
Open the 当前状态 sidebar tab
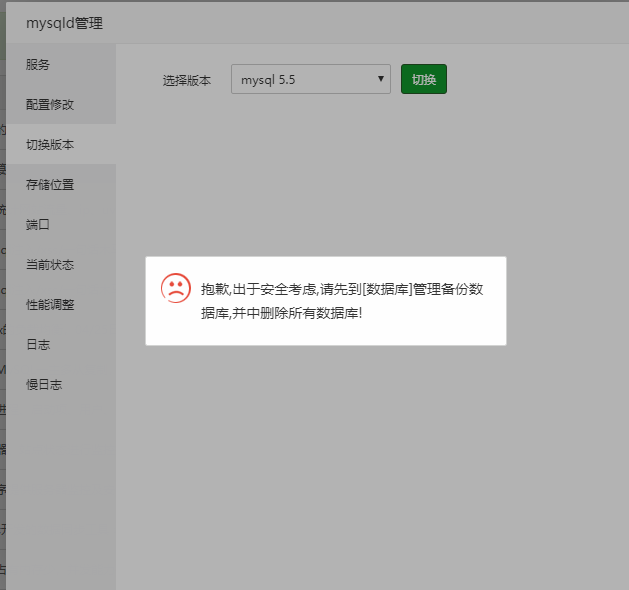point(61,264)
